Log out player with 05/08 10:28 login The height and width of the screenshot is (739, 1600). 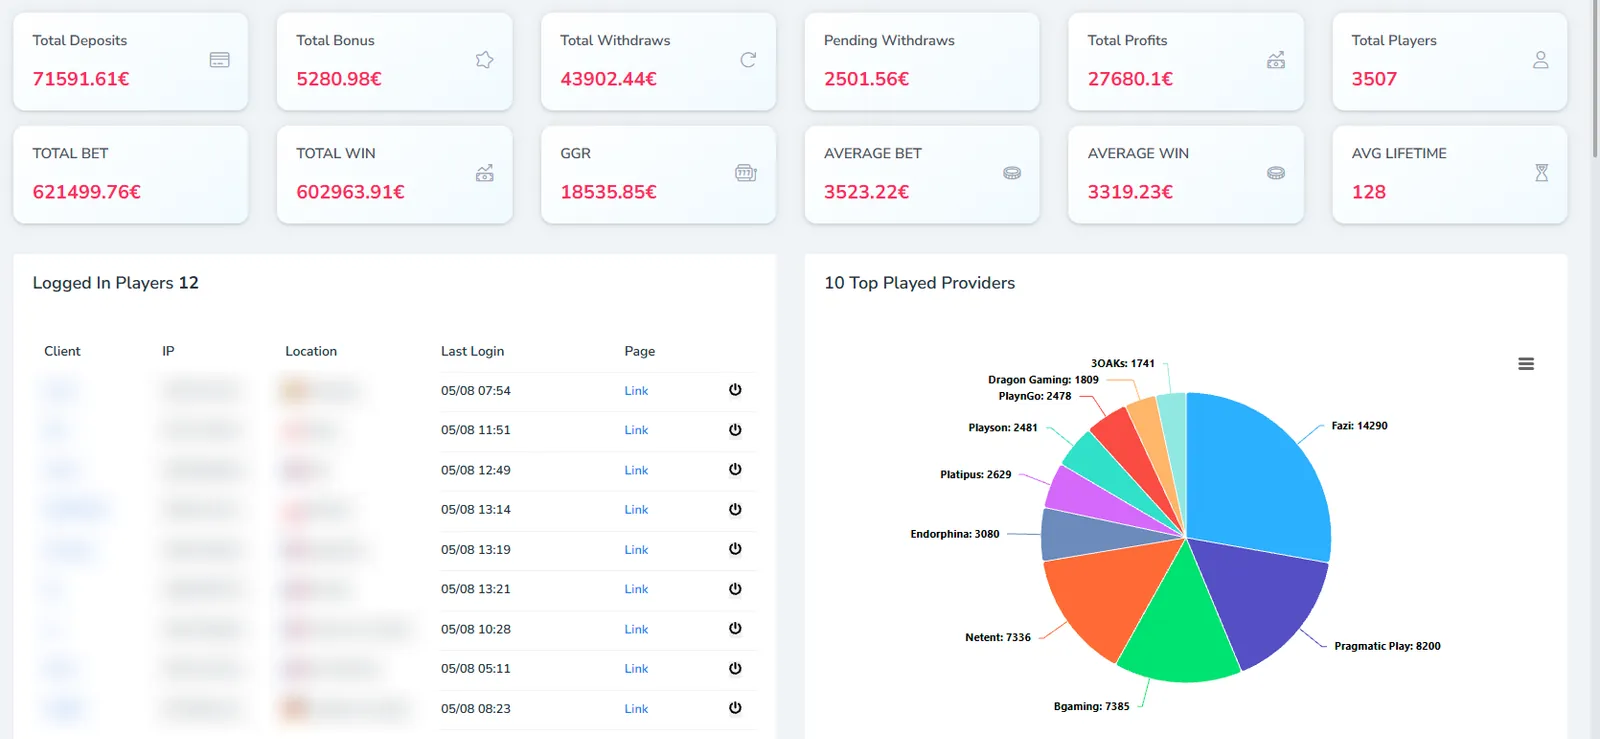tap(735, 628)
